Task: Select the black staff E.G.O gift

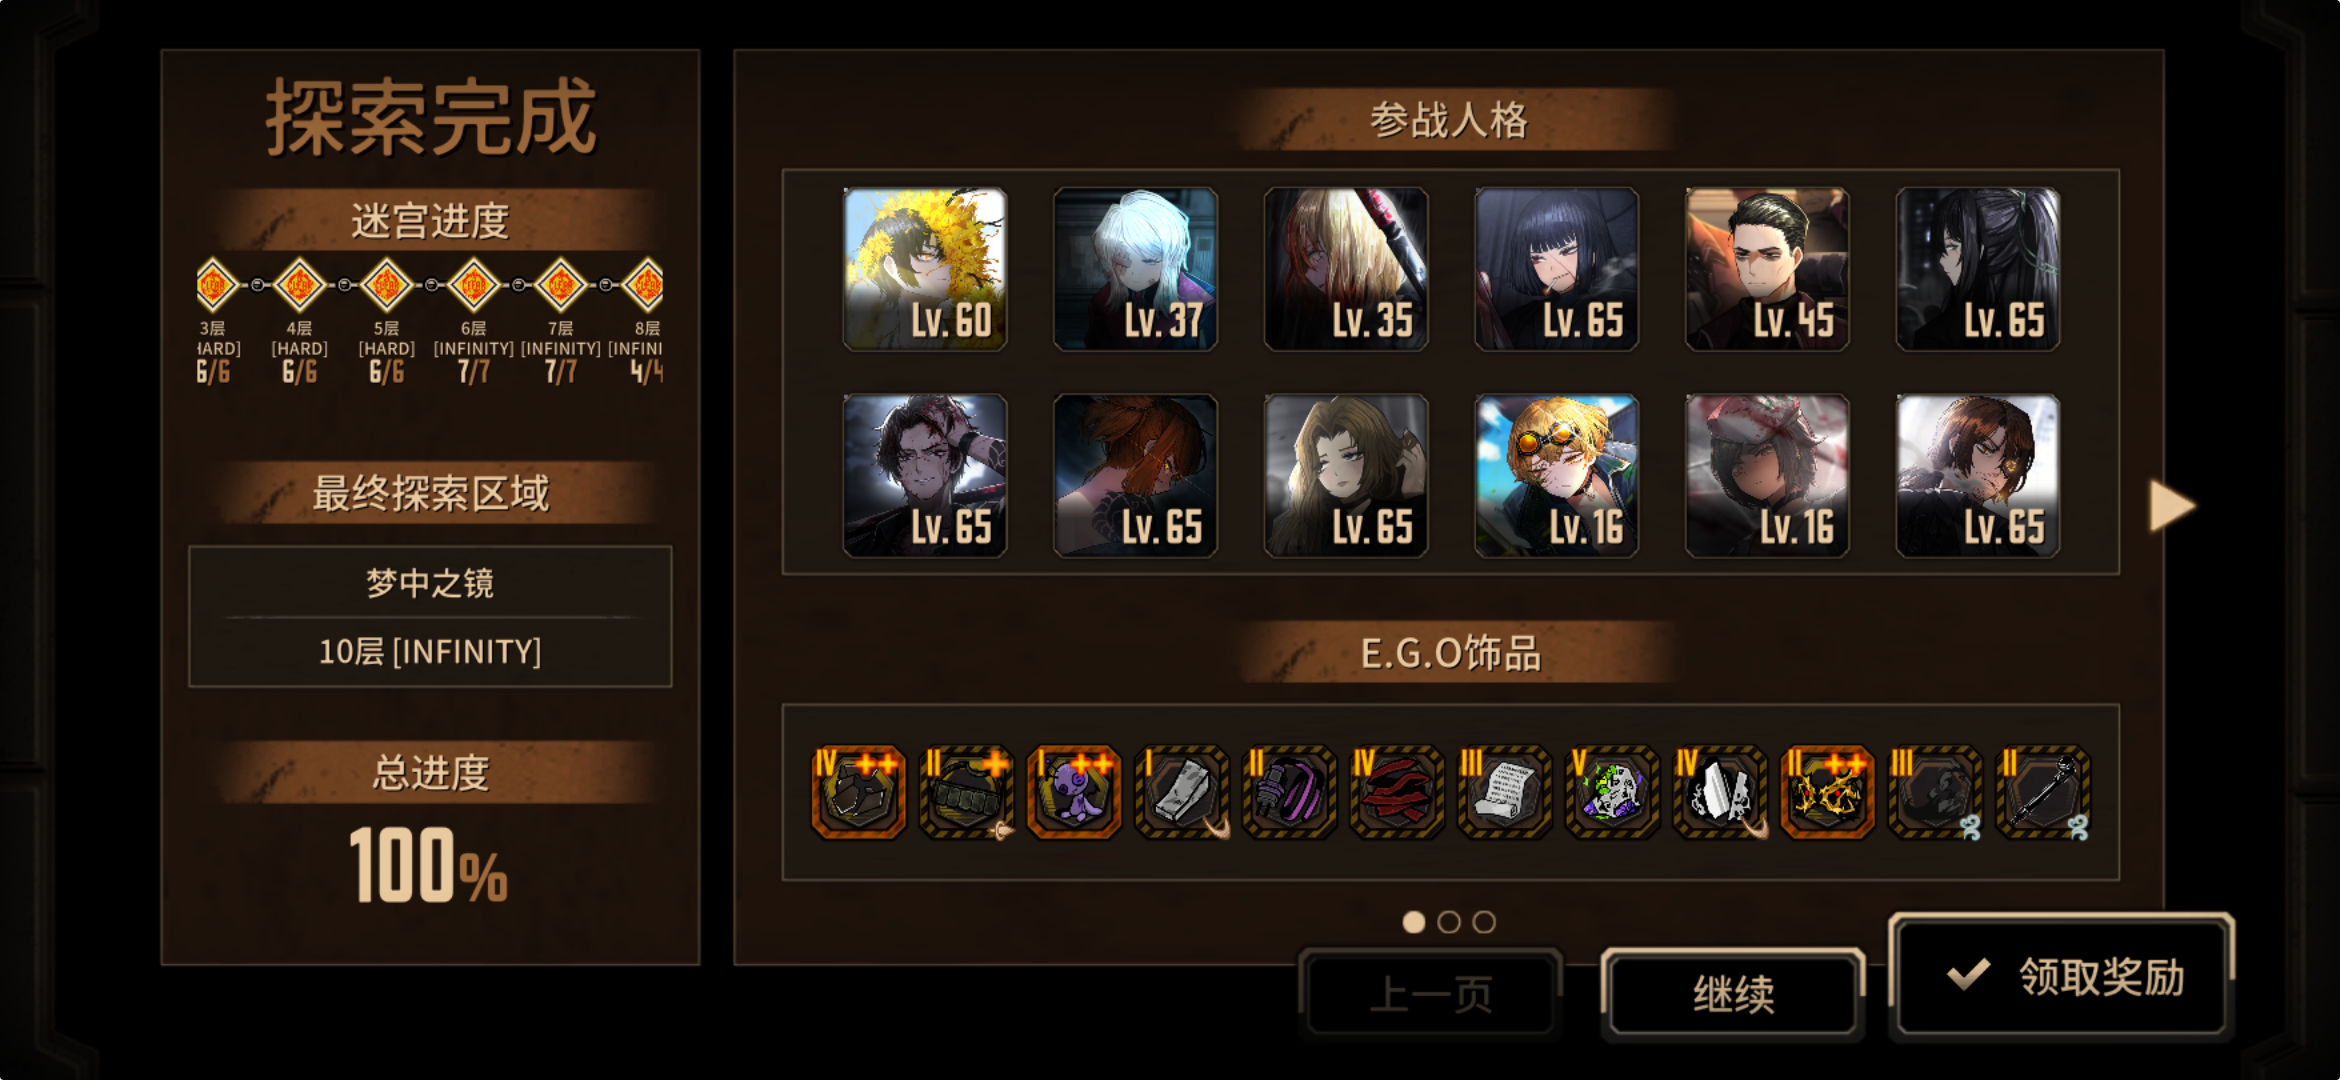Action: [2043, 792]
